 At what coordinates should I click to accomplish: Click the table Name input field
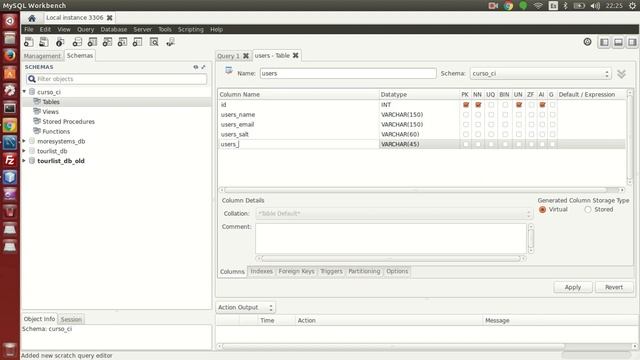tap(348, 73)
